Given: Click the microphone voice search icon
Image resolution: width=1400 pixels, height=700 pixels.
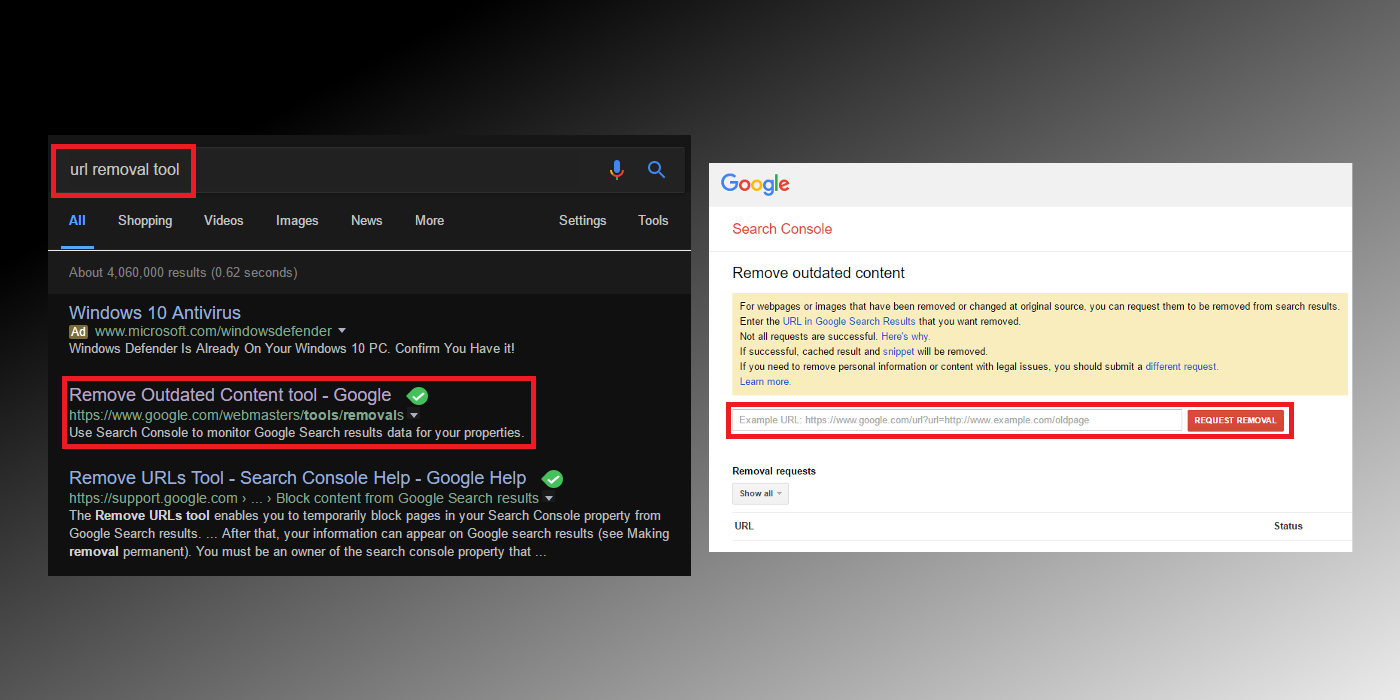Looking at the screenshot, I should [x=617, y=170].
